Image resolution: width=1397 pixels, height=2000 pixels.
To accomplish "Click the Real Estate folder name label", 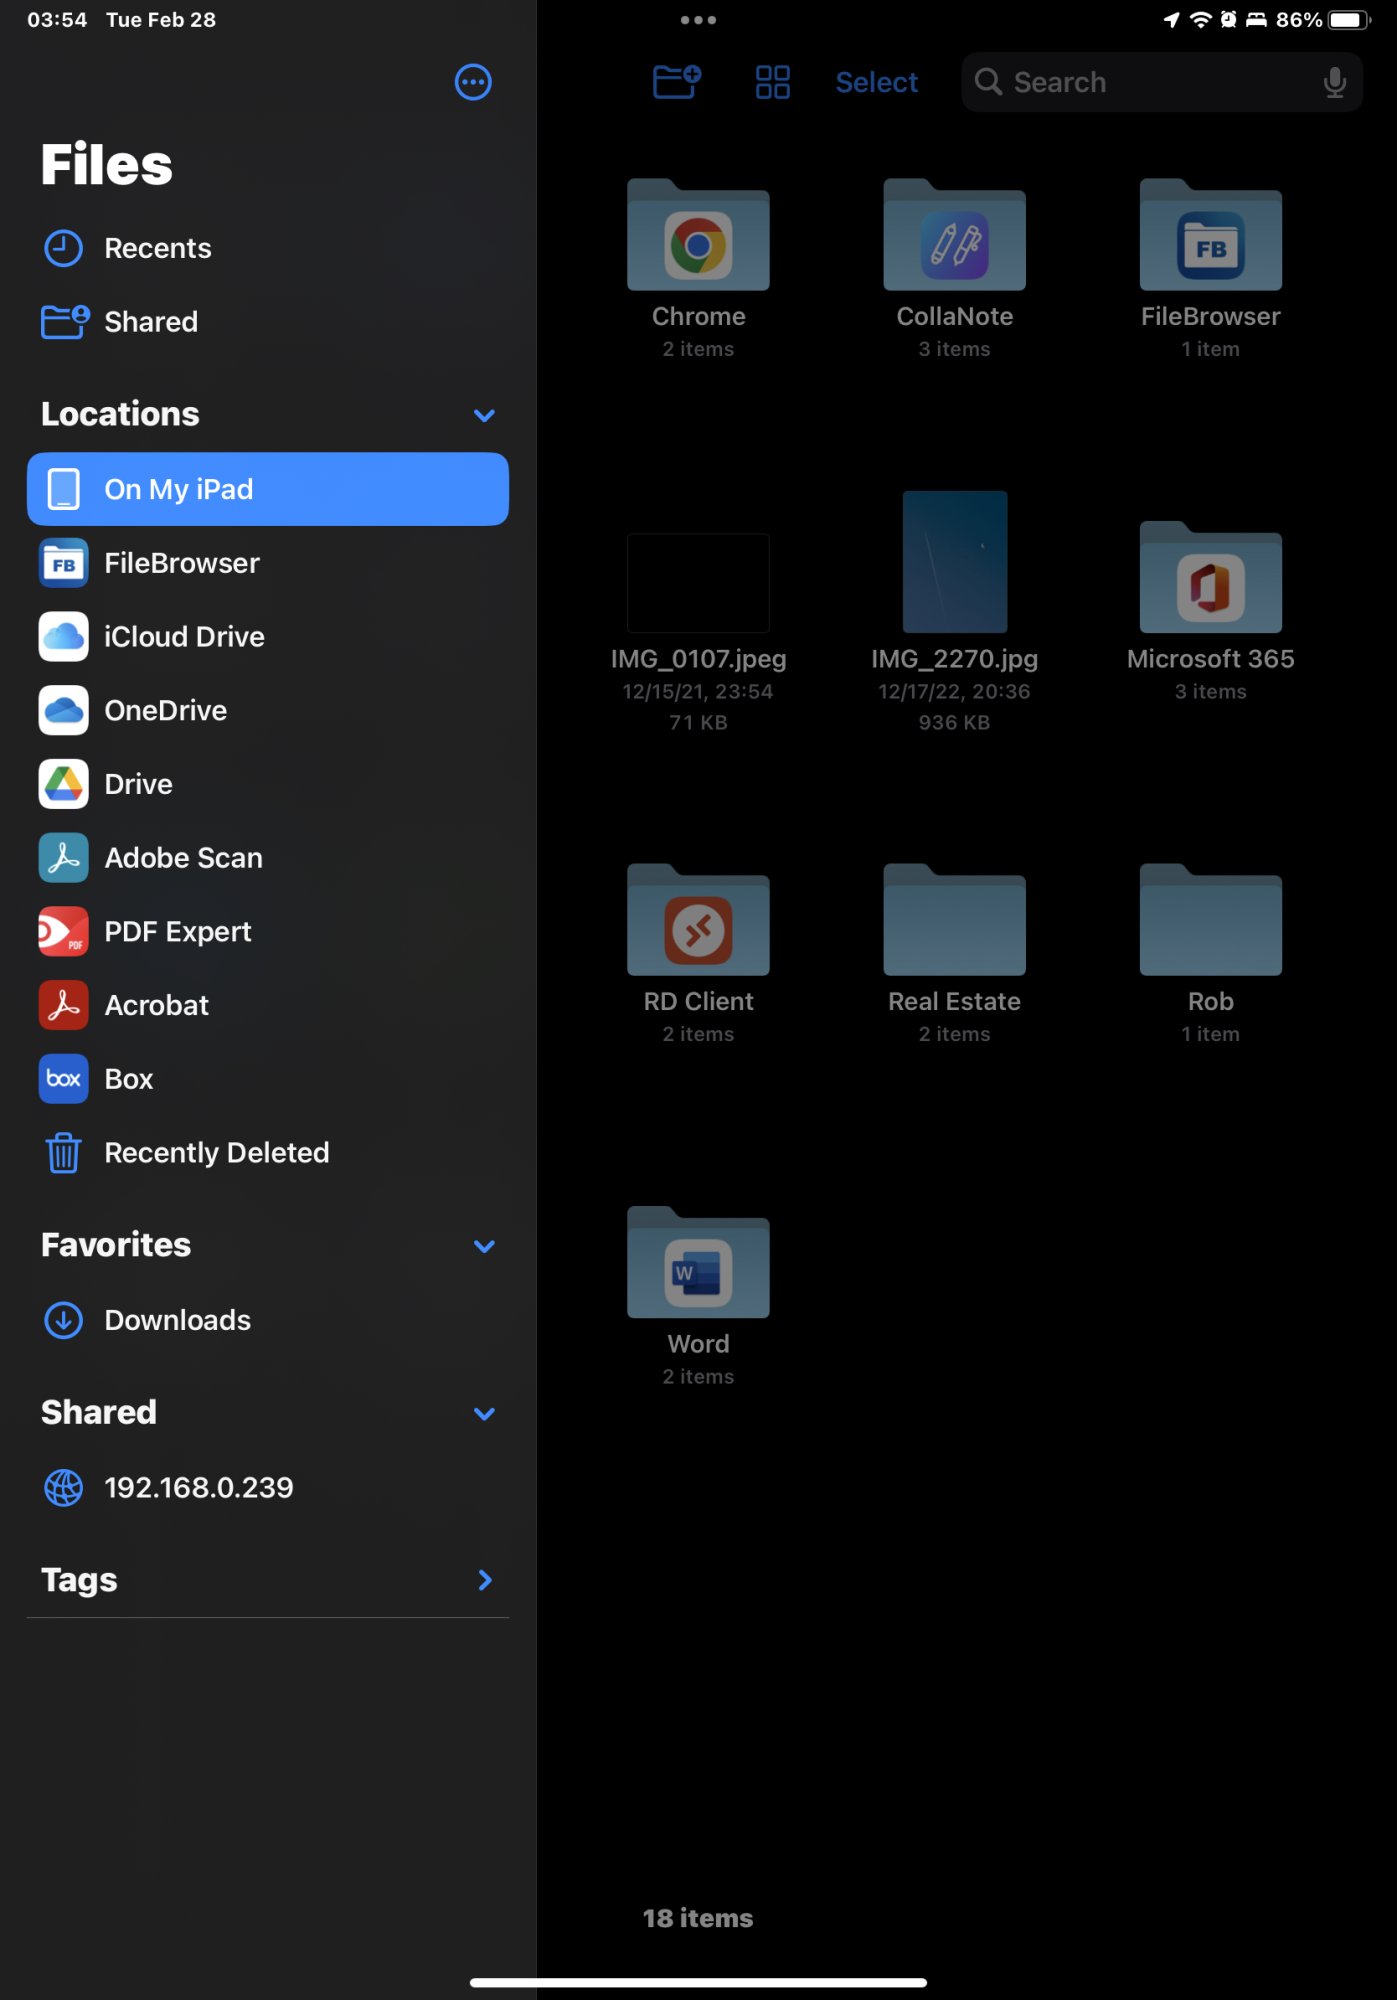I will point(954,1002).
